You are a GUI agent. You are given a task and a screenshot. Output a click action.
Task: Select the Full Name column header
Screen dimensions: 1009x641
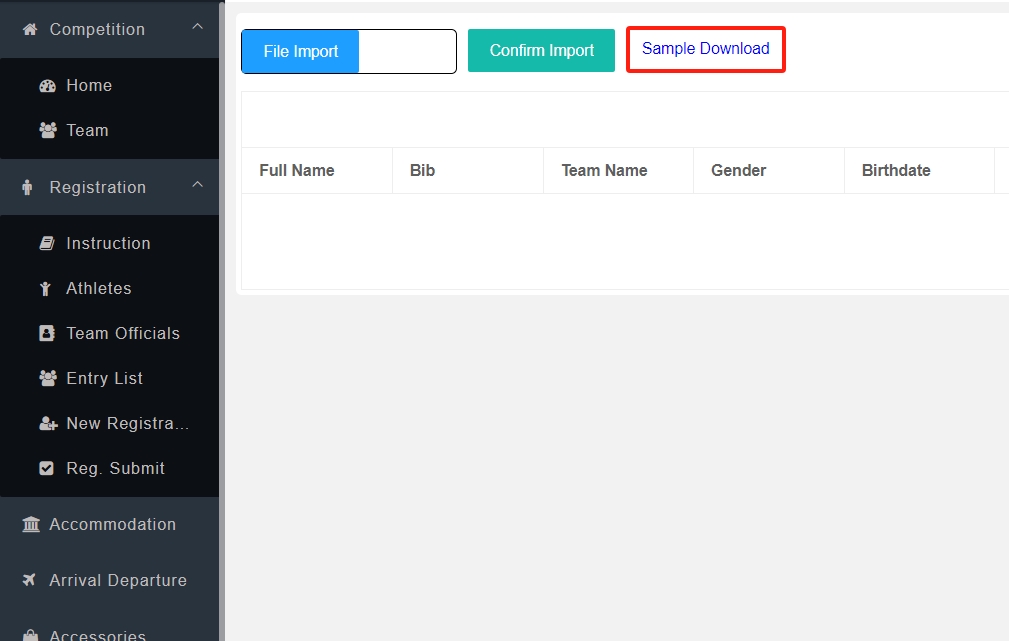click(296, 170)
